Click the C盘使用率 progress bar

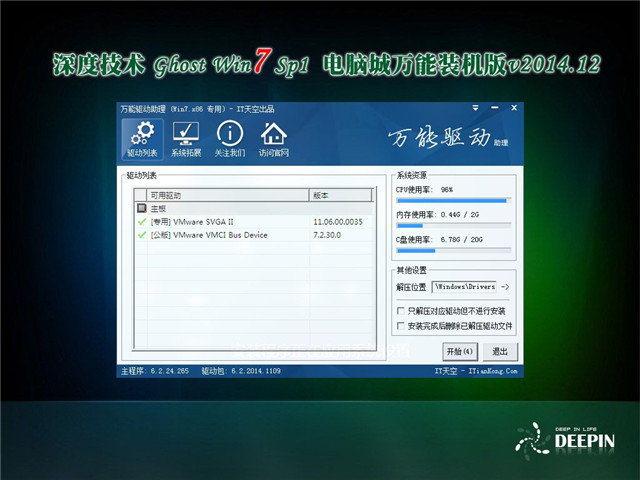pos(453,251)
